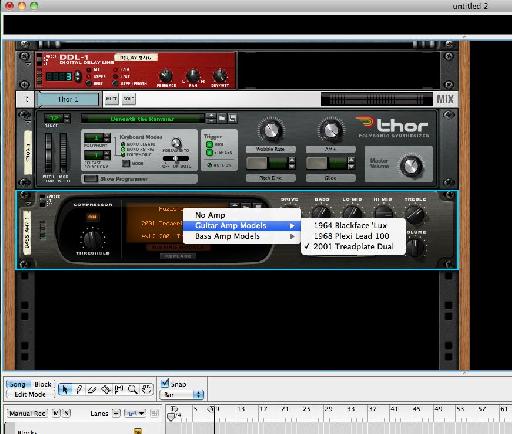This screenshot has width=512, height=434.
Task: Click the DDL-1 Feedback knob
Action: tap(166, 76)
